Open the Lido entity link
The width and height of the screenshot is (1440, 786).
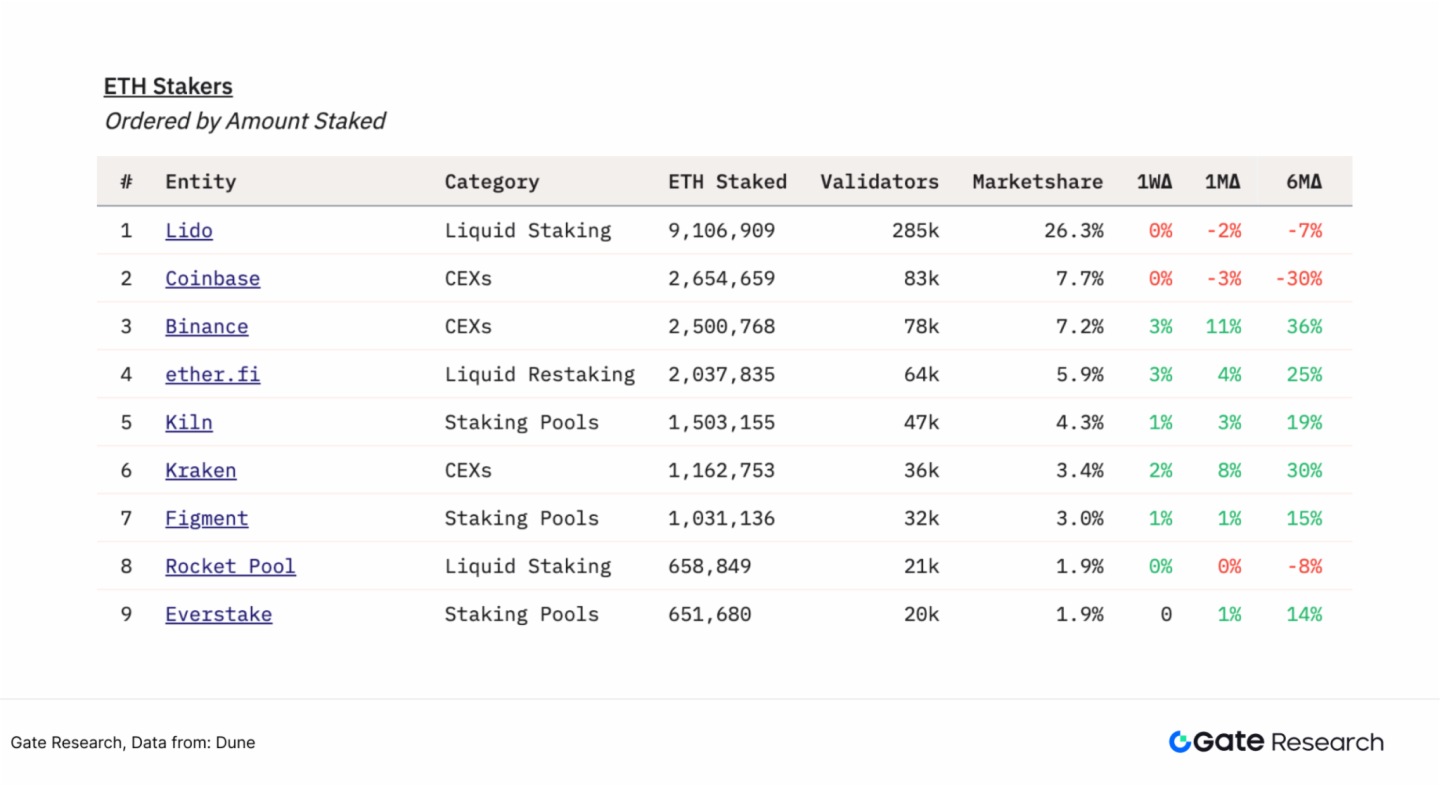click(x=189, y=231)
